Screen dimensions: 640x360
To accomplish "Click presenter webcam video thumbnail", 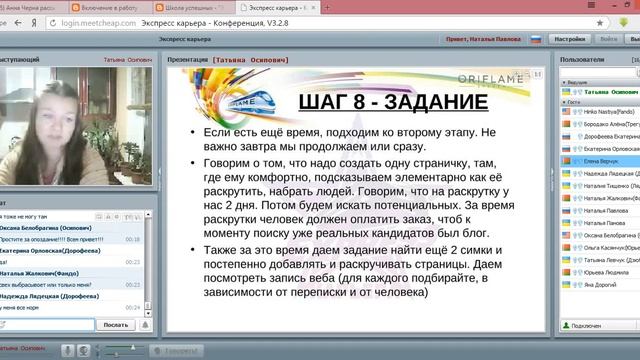I will click(x=76, y=126).
